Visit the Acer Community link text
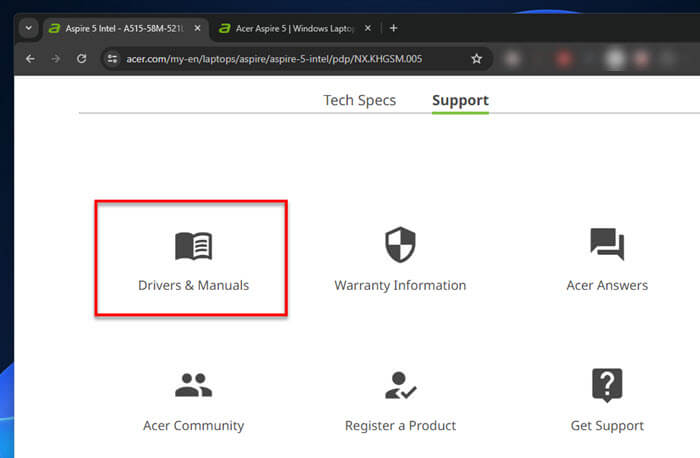 tap(193, 425)
